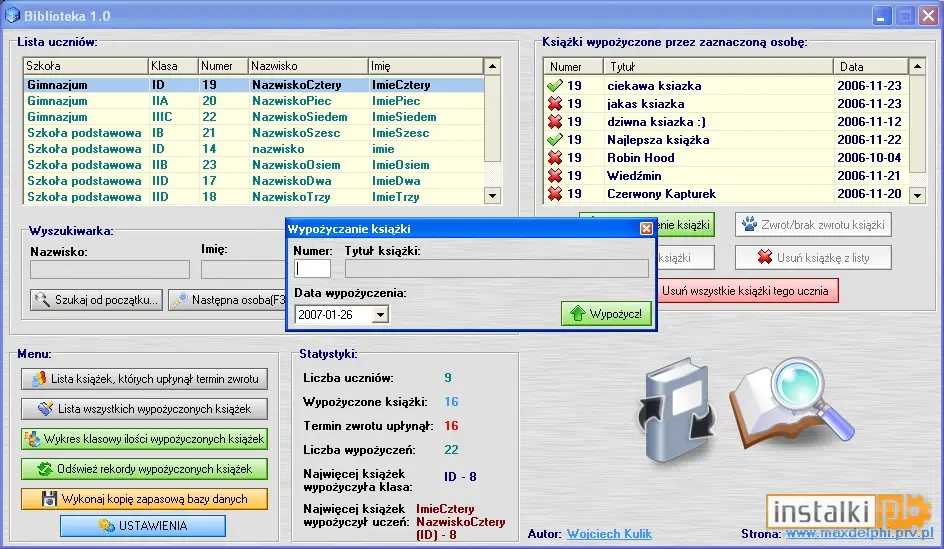
Task: Click magnifier Szukaj od początku button
Action: coord(96,300)
